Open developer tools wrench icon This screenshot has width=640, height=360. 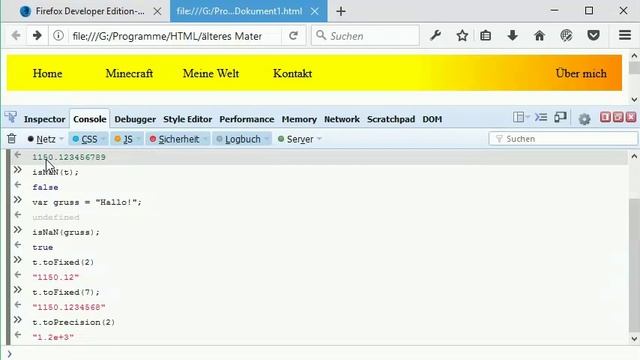(x=435, y=36)
